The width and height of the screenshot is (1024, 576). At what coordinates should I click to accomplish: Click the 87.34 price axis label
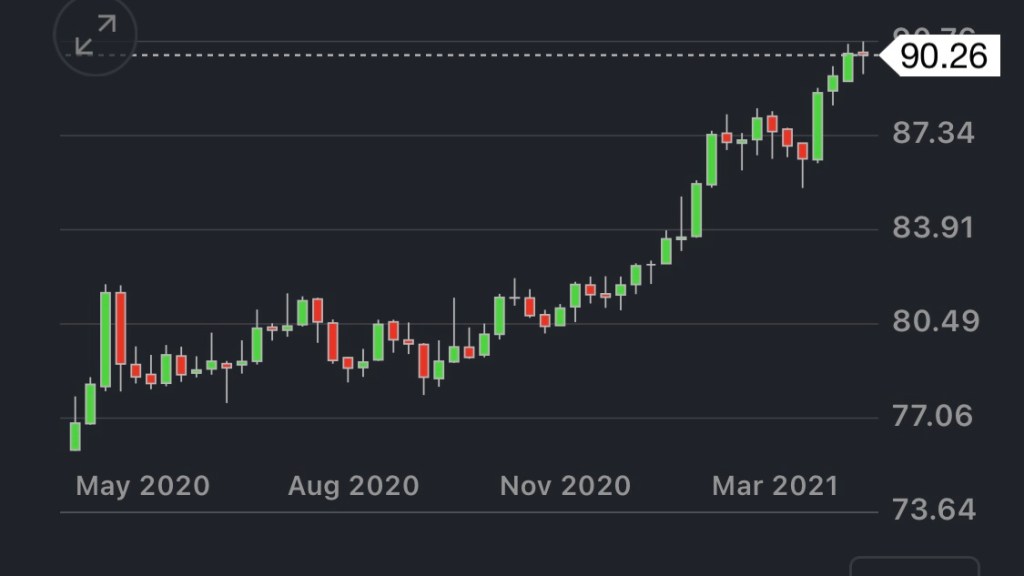(932, 133)
